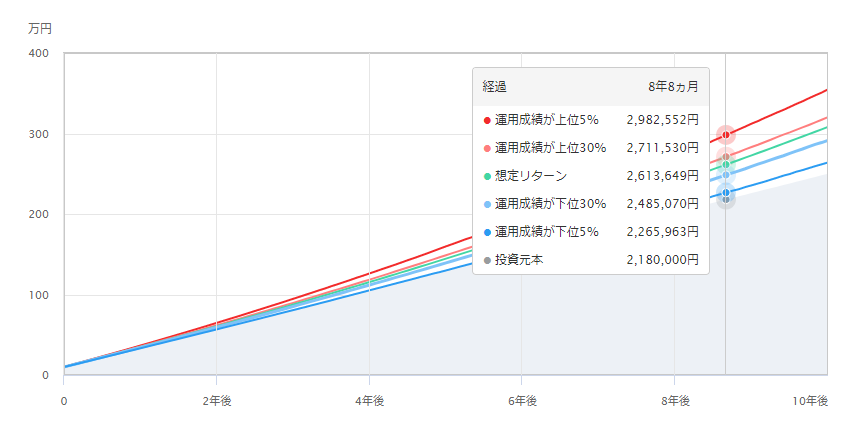Image resolution: width=842 pixels, height=434 pixels.
Task: Click the 4年後 x-axis label
Action: [369, 400]
